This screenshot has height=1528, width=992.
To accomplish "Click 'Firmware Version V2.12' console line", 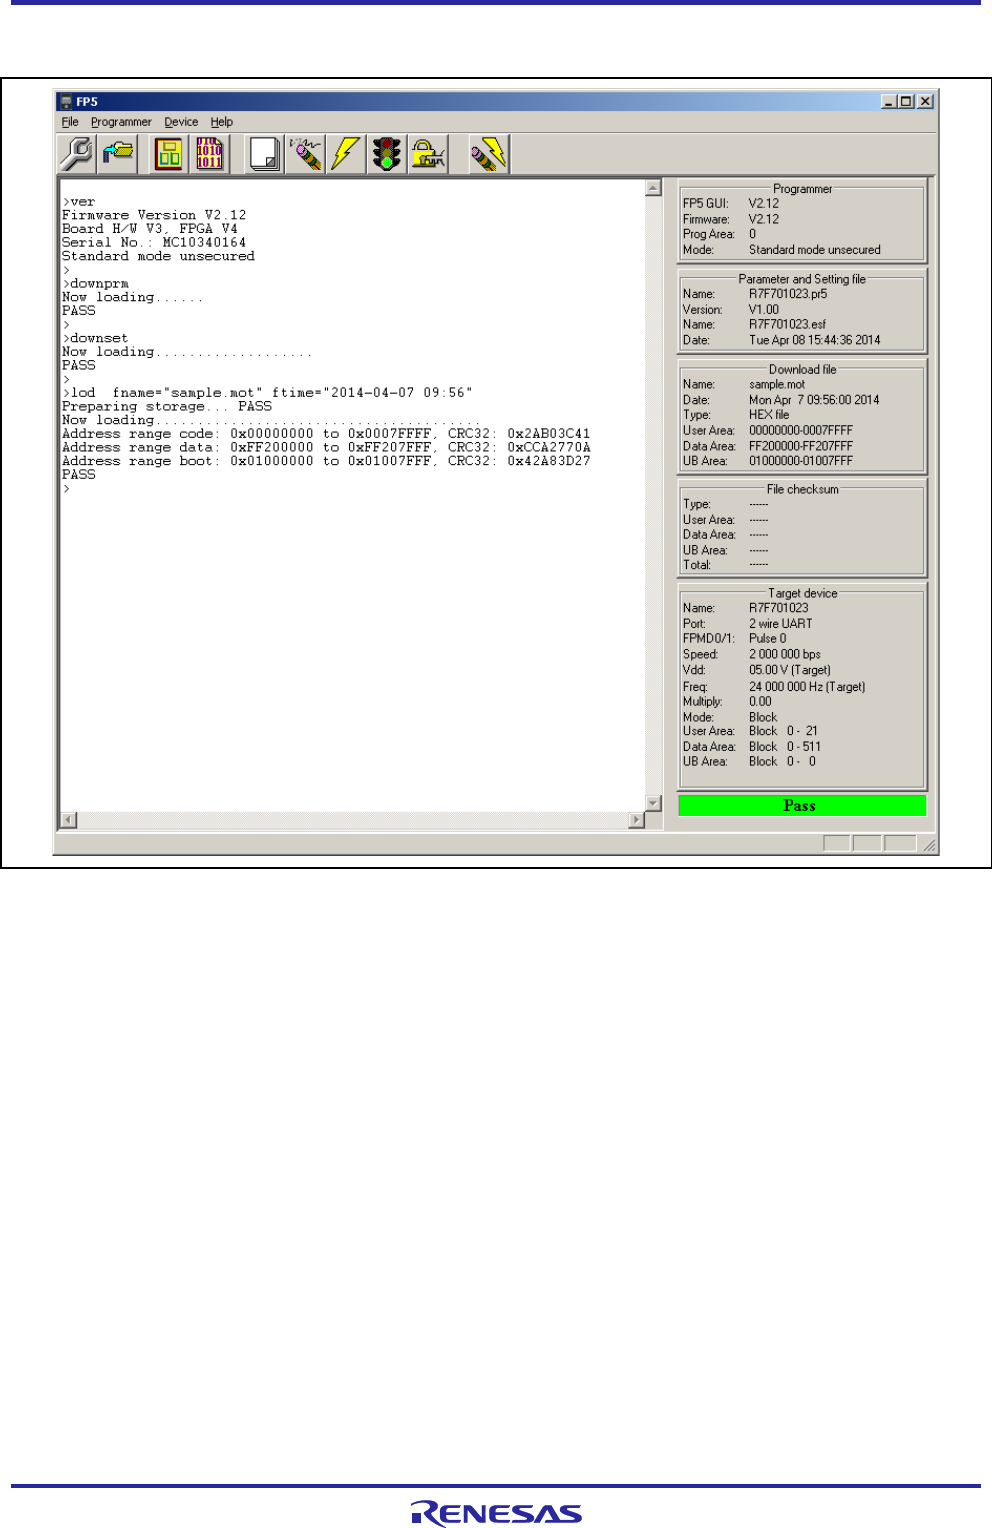I will [x=154, y=215].
